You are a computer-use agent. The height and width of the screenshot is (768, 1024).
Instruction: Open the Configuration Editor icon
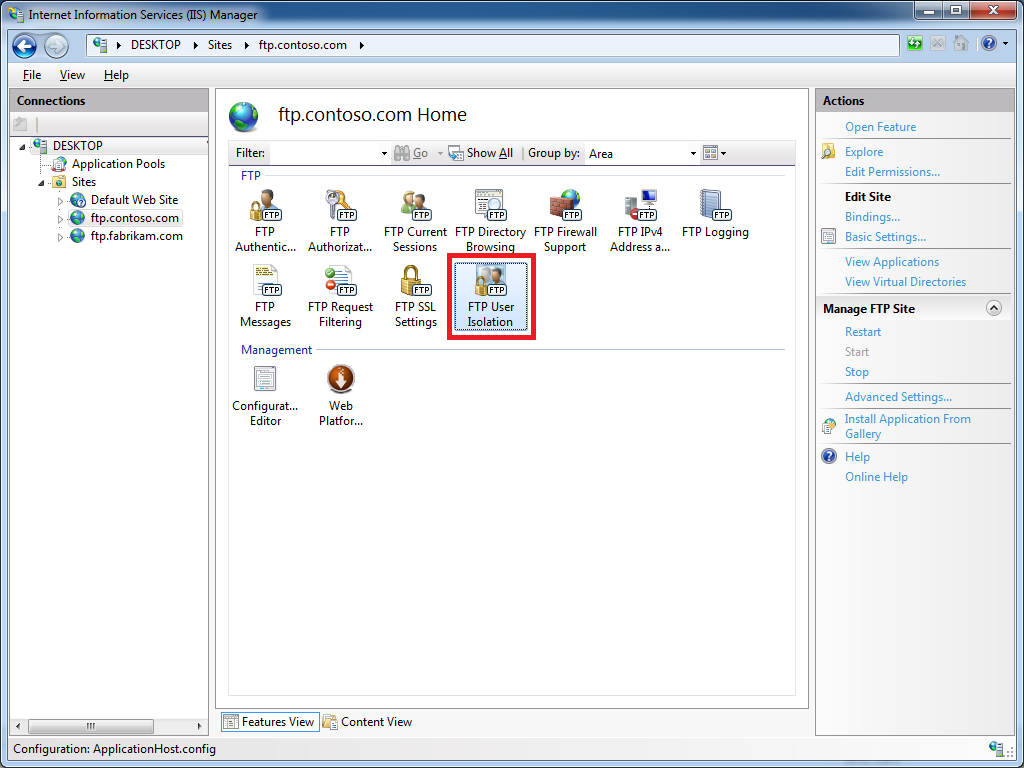click(x=265, y=395)
